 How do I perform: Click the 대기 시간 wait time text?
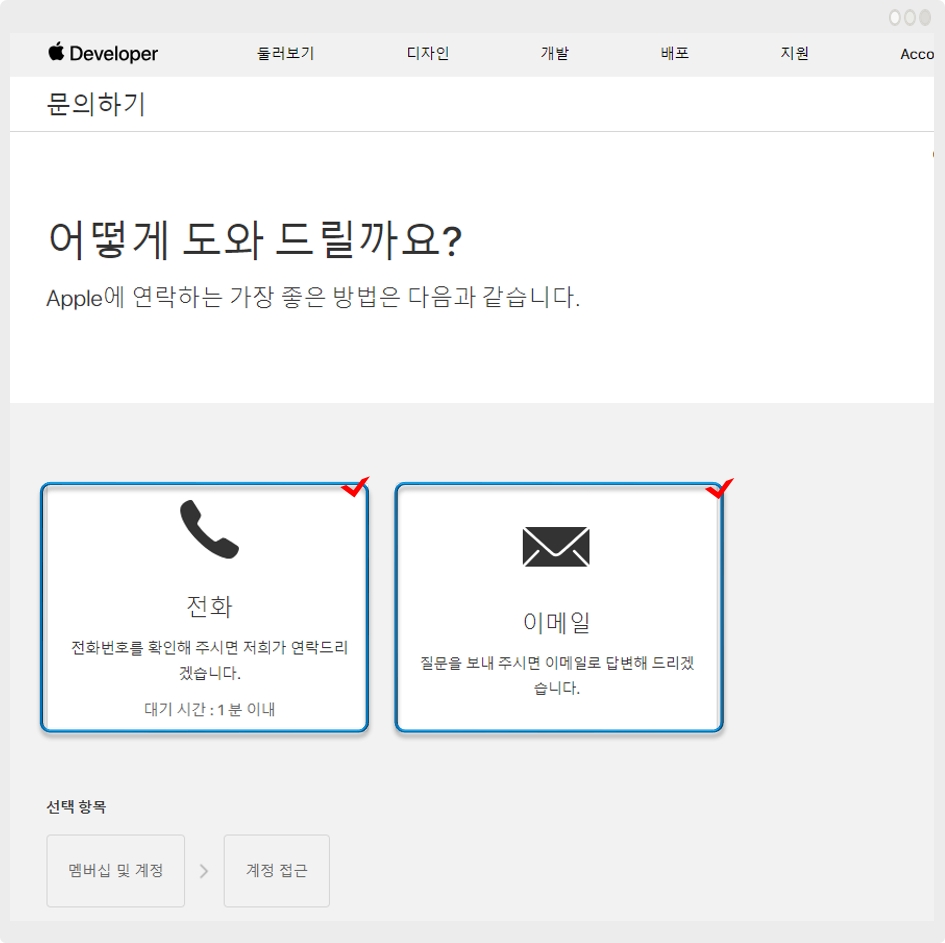(209, 710)
